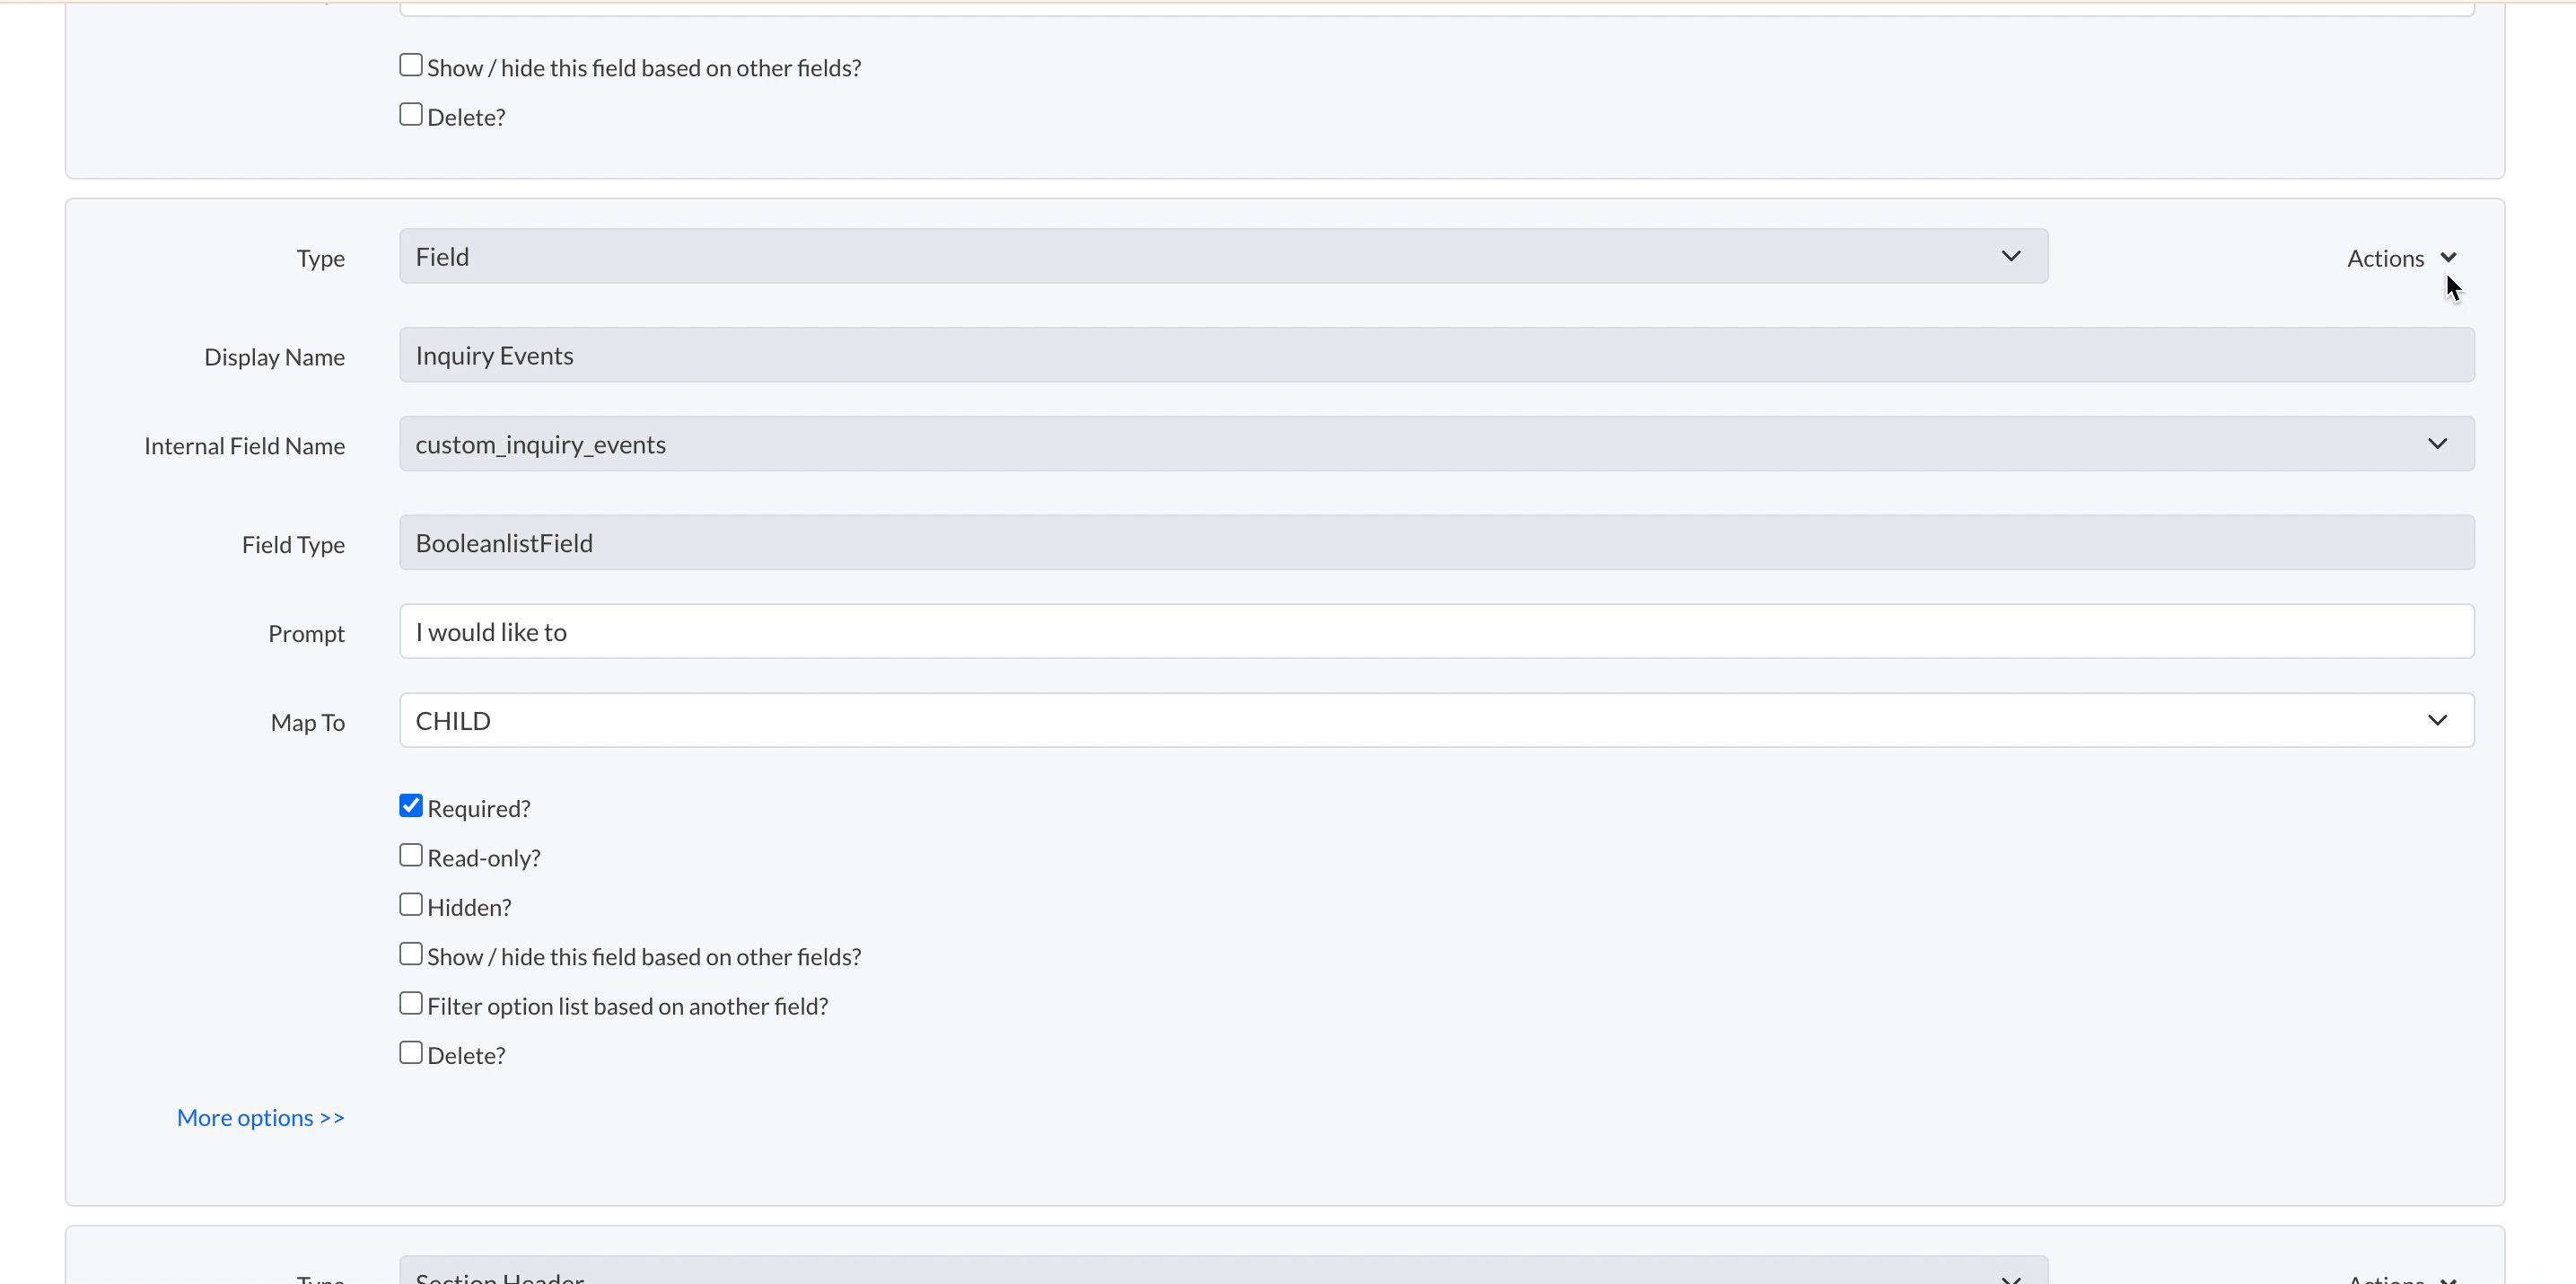Expand the Internal Field Name selector
The image size is (2576, 1284).
pyautogui.click(x=2438, y=444)
